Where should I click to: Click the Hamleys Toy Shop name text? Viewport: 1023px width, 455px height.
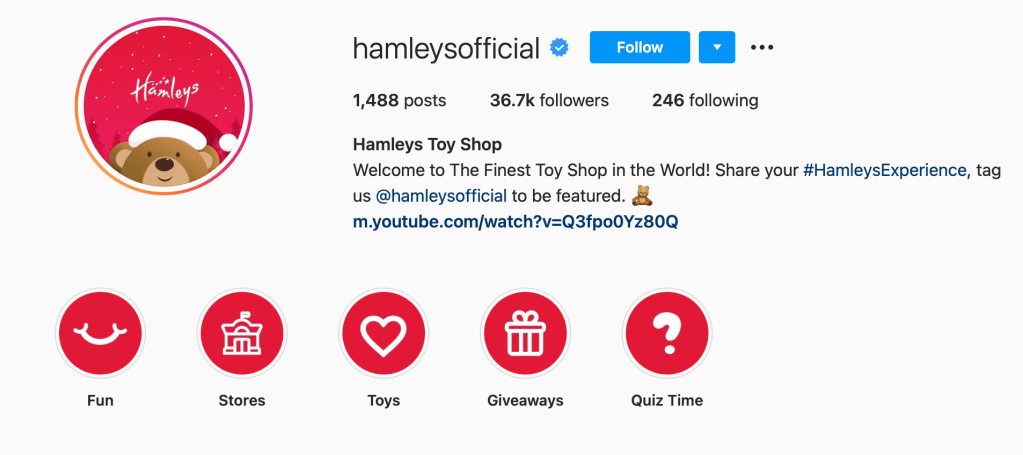coord(427,144)
